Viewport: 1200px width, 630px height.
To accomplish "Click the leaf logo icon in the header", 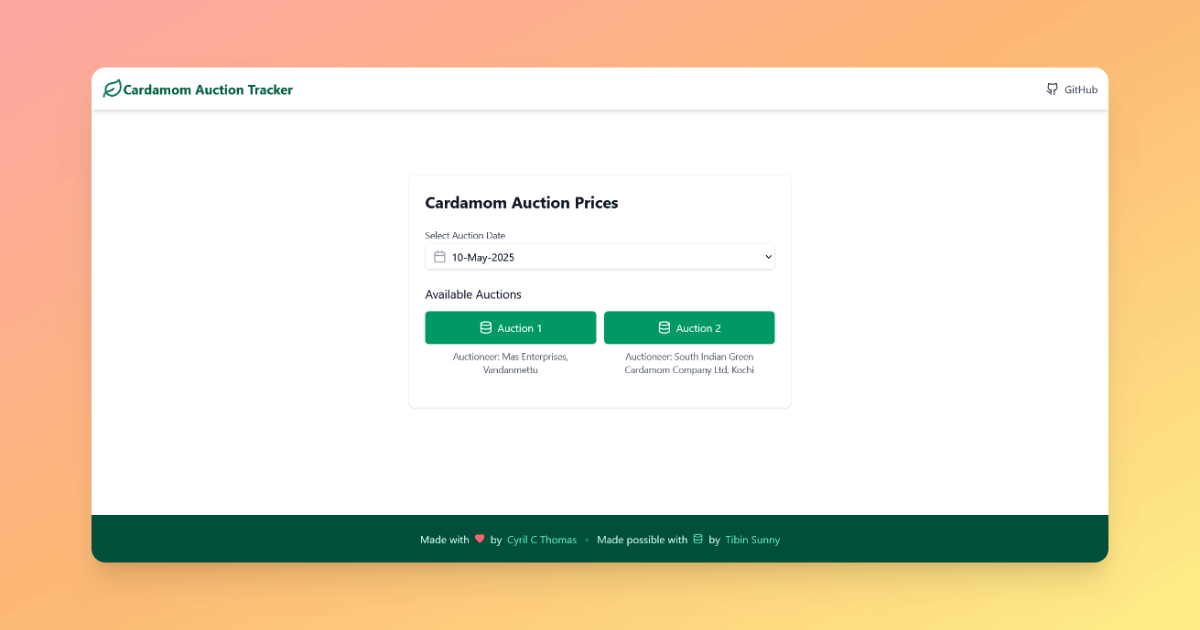I will 112,89.
